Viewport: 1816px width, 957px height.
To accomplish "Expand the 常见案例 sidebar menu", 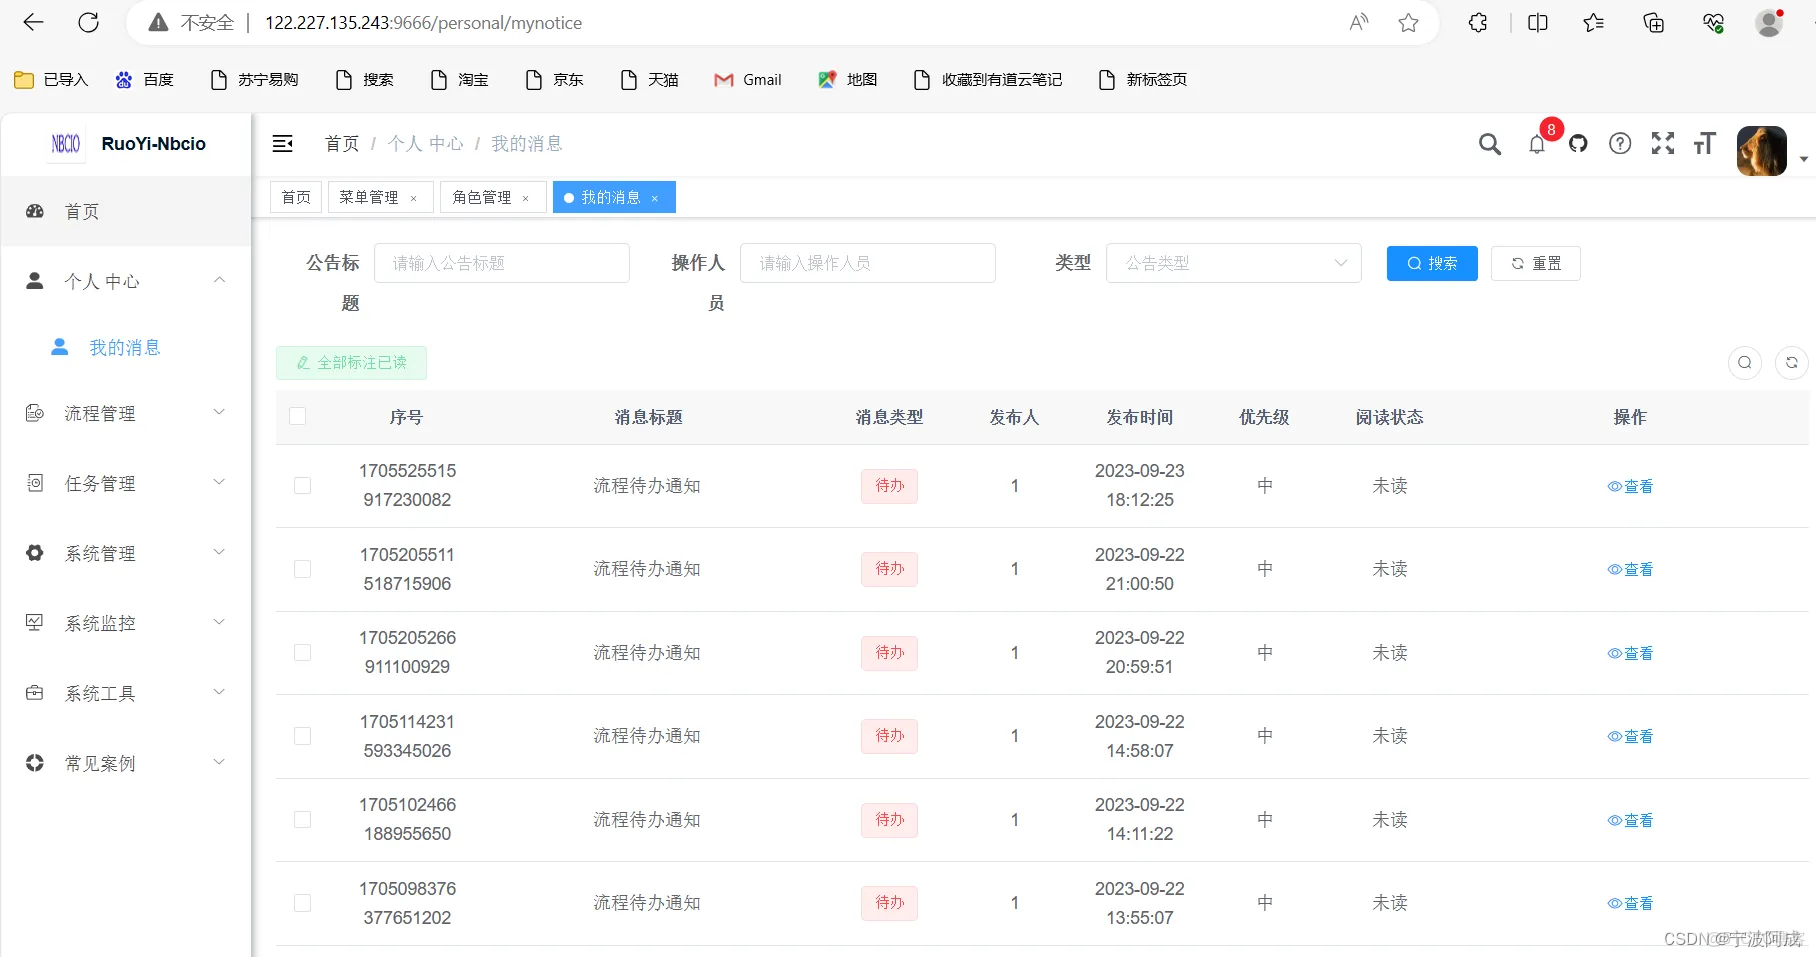I will [x=125, y=763].
